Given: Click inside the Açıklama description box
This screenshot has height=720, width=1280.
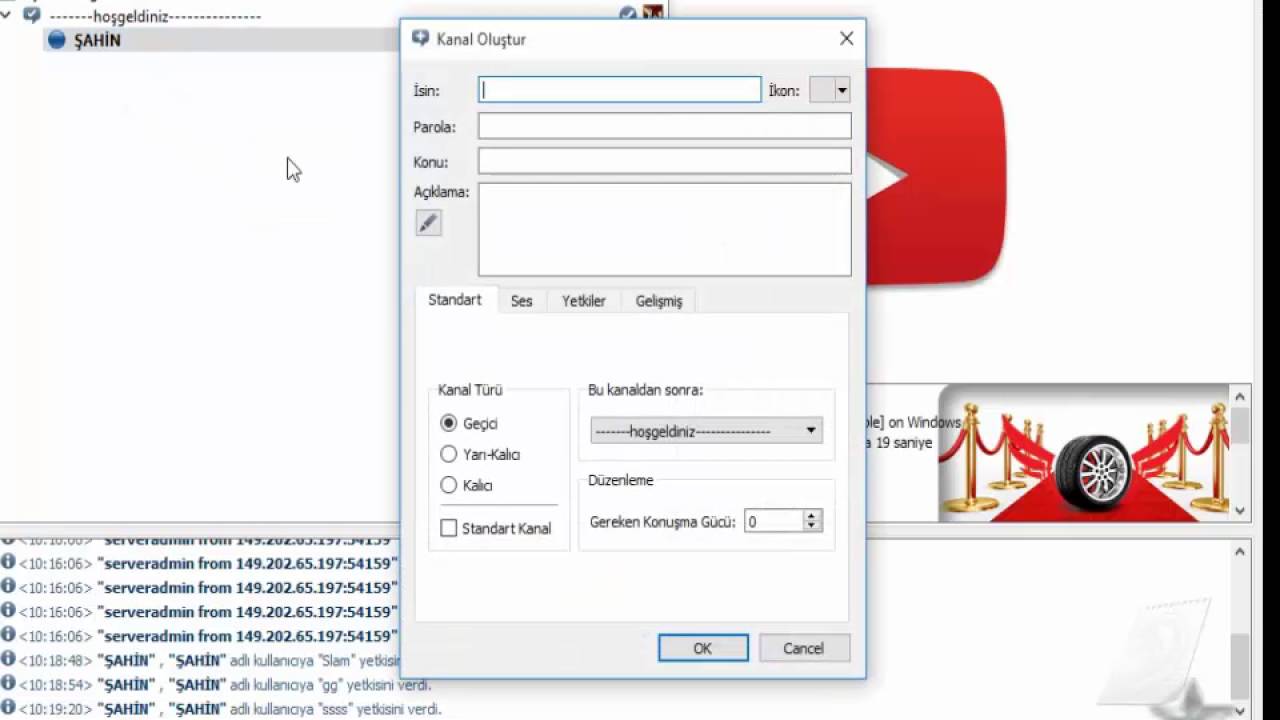Looking at the screenshot, I should pos(665,229).
